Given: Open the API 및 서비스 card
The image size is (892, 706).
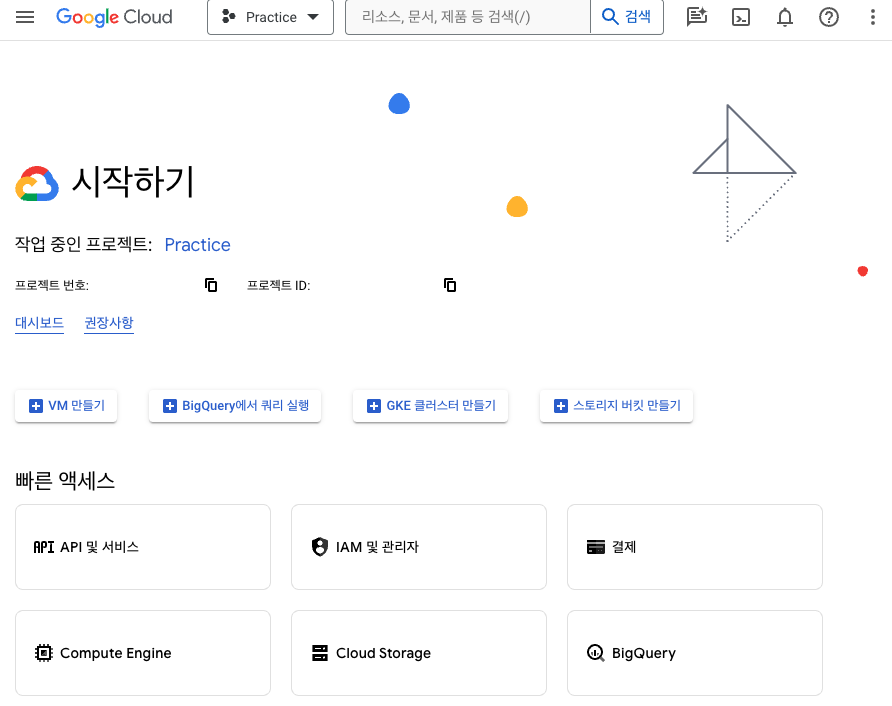Looking at the screenshot, I should click(143, 547).
